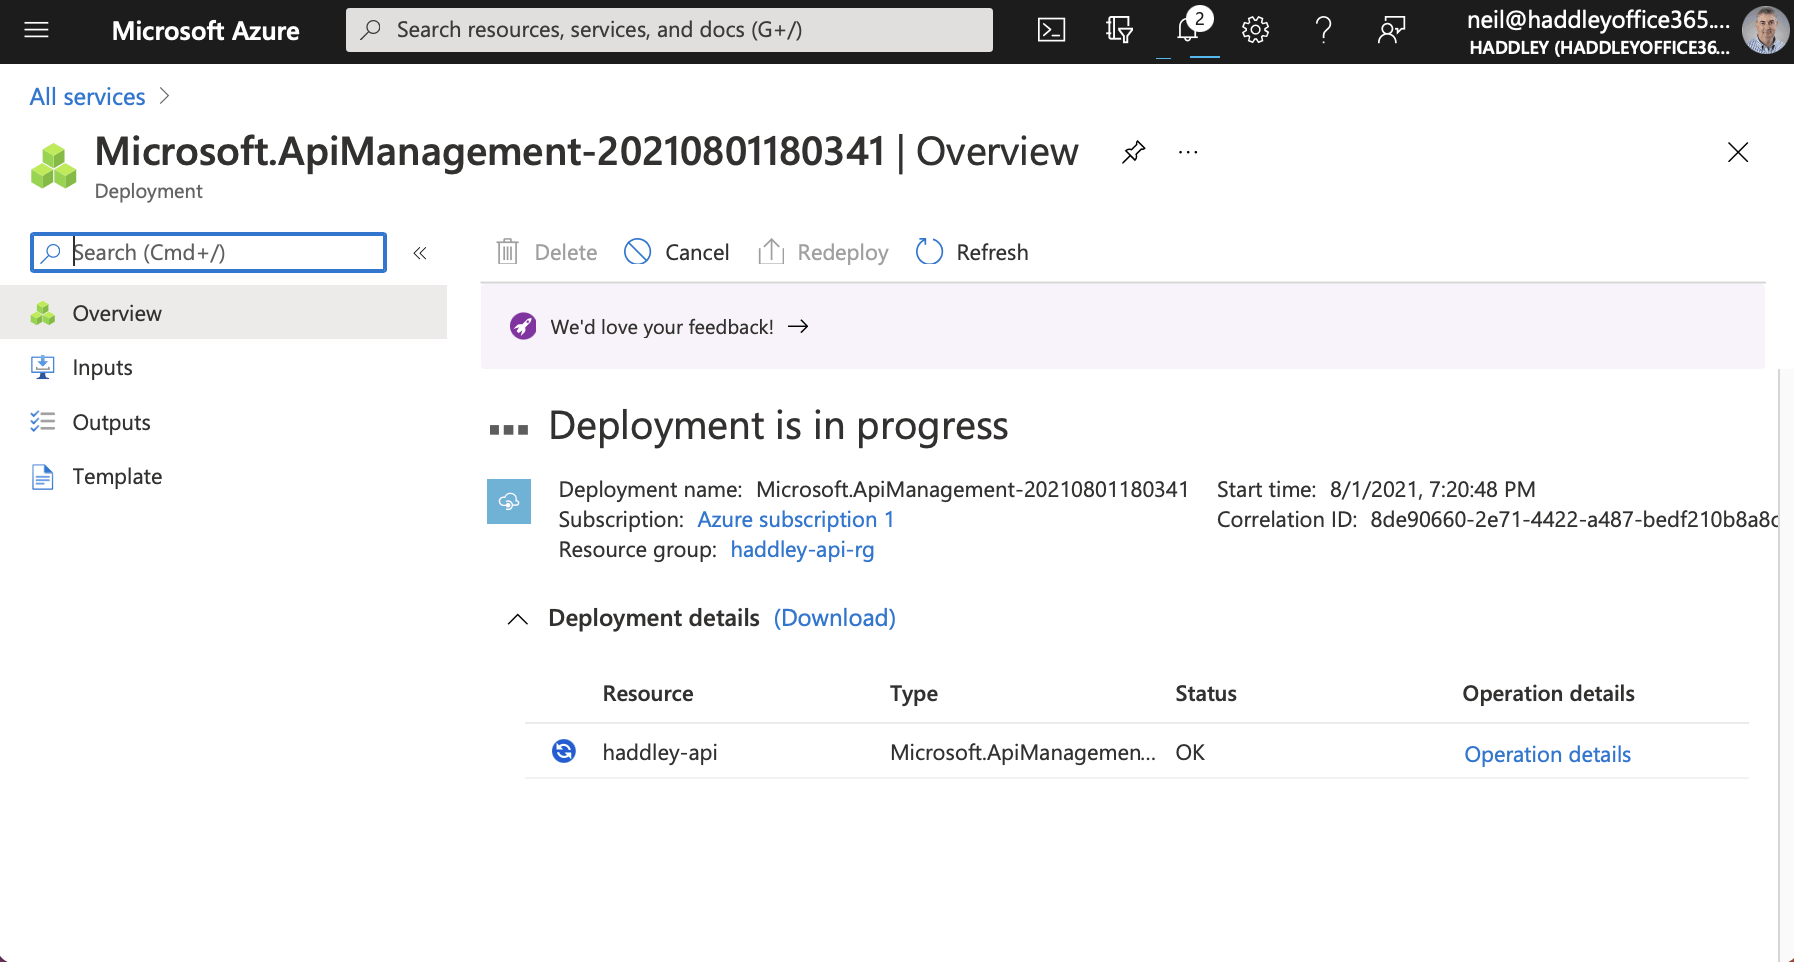Screen dimensions: 1794x962
Task: Refresh the deployment overview
Action: pos(972,253)
